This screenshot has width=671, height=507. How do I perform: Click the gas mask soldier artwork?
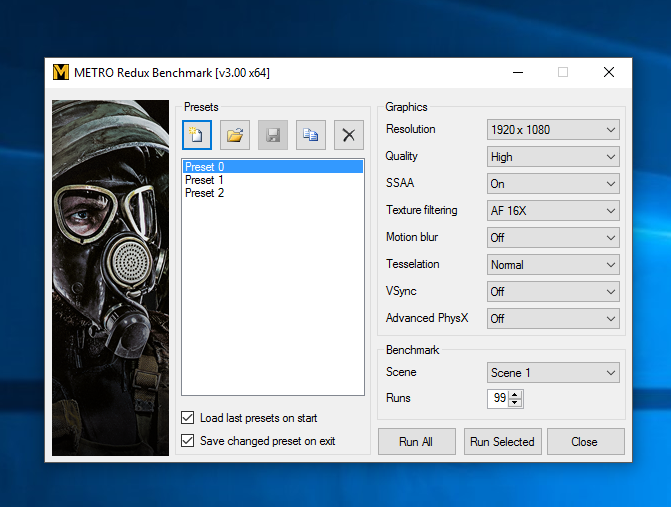coord(110,278)
